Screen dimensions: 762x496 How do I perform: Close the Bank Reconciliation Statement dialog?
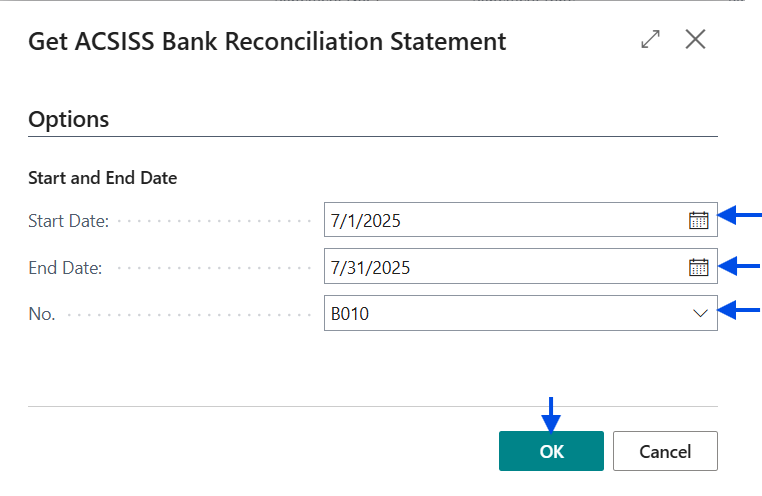coord(696,40)
